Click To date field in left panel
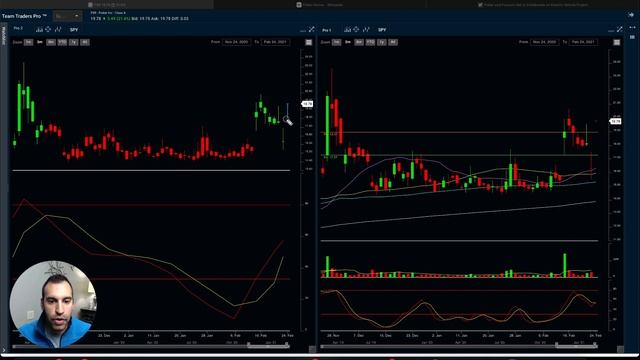Screen dimensions: 640x360 [275, 42]
